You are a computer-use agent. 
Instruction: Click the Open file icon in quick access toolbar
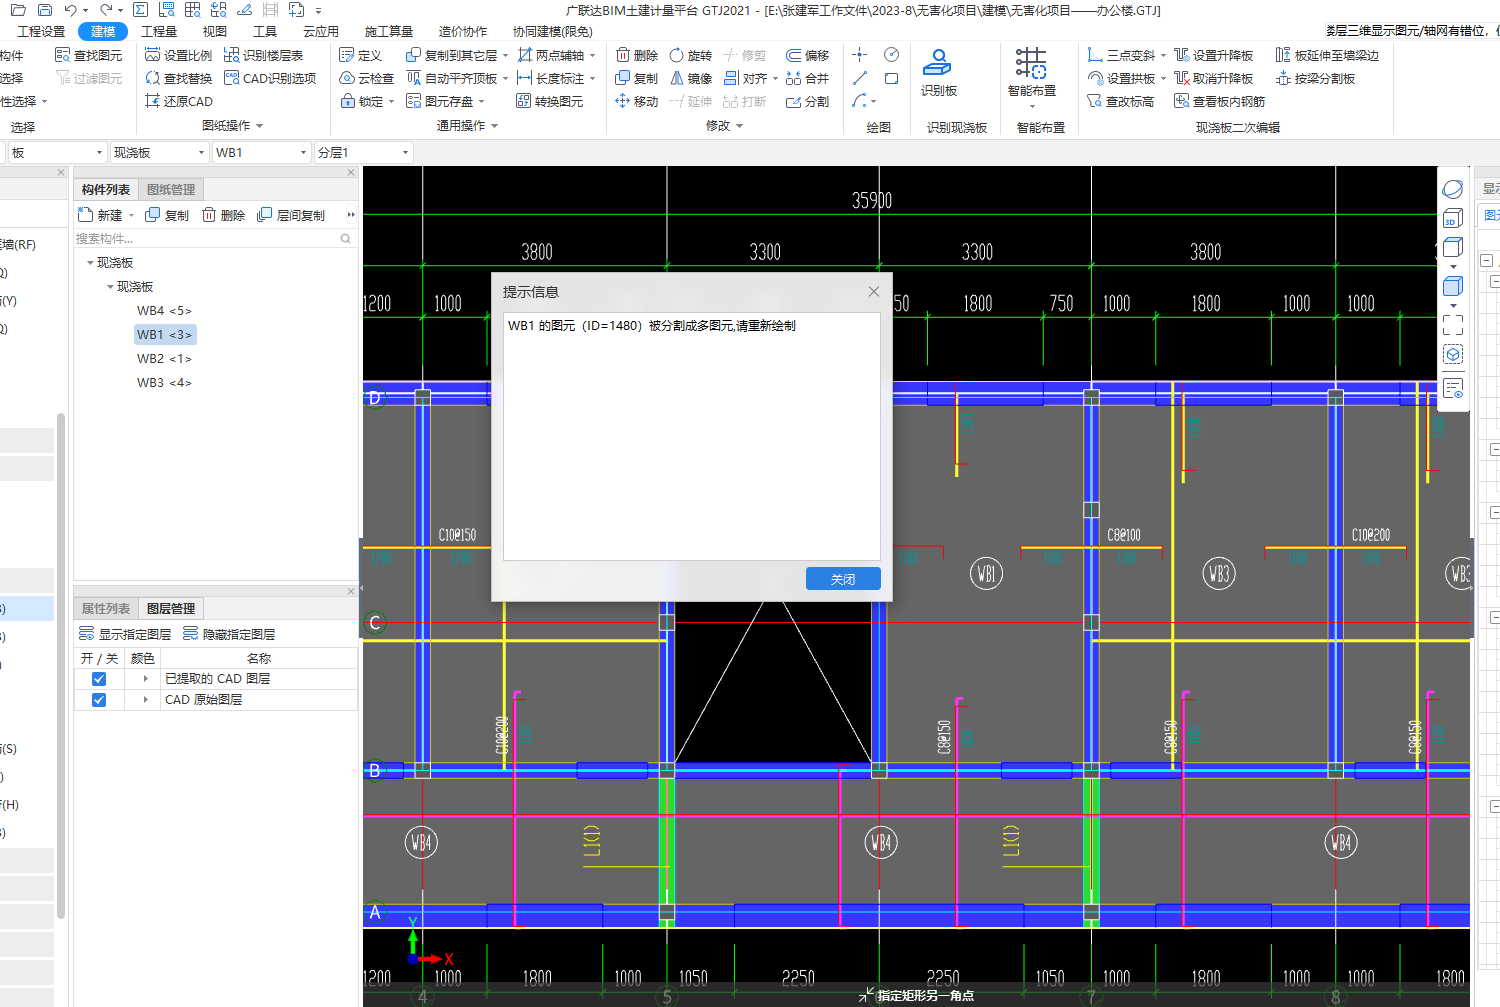click(18, 10)
